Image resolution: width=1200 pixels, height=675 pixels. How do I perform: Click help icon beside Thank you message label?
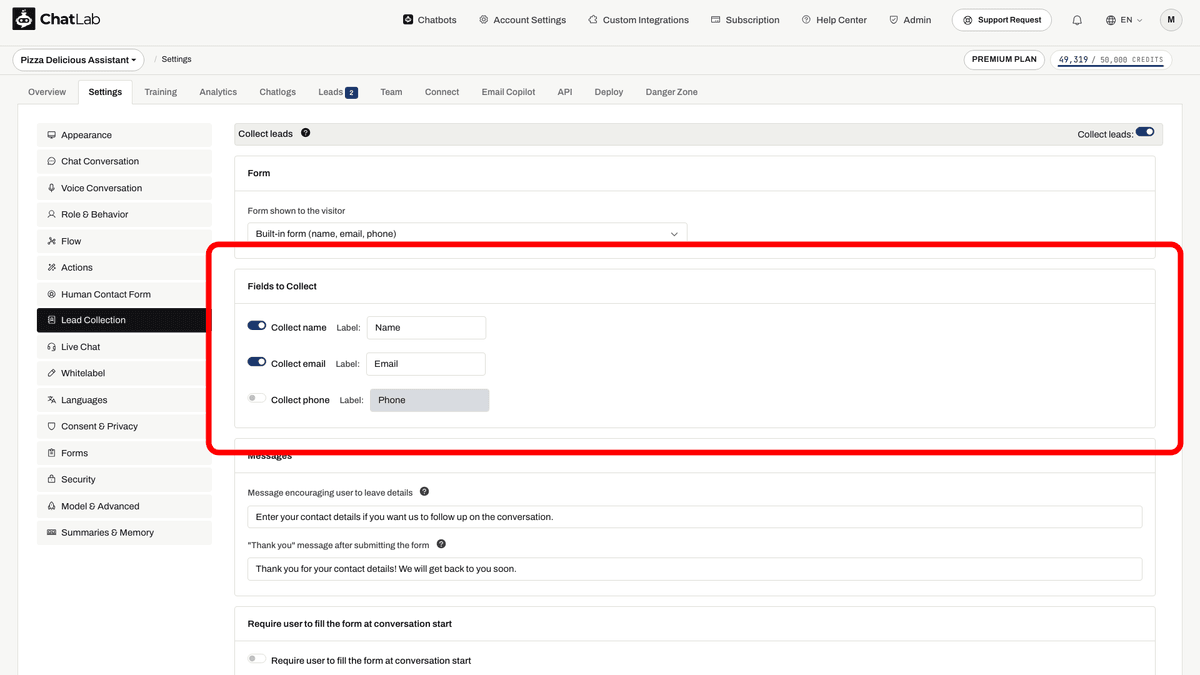click(441, 545)
